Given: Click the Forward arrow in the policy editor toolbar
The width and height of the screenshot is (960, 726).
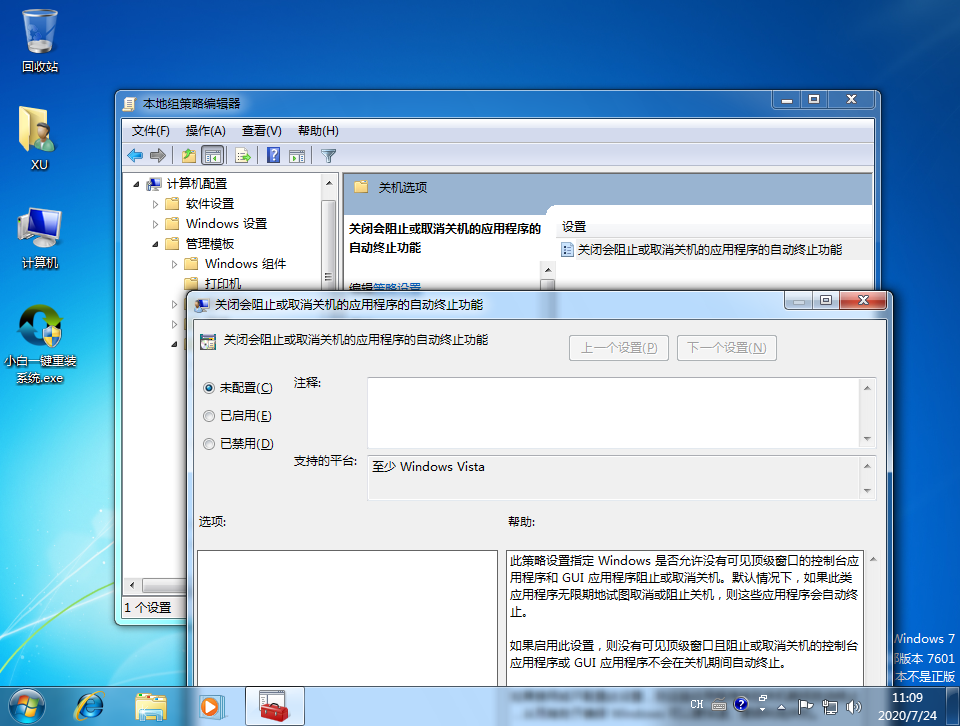Looking at the screenshot, I should coord(158,155).
